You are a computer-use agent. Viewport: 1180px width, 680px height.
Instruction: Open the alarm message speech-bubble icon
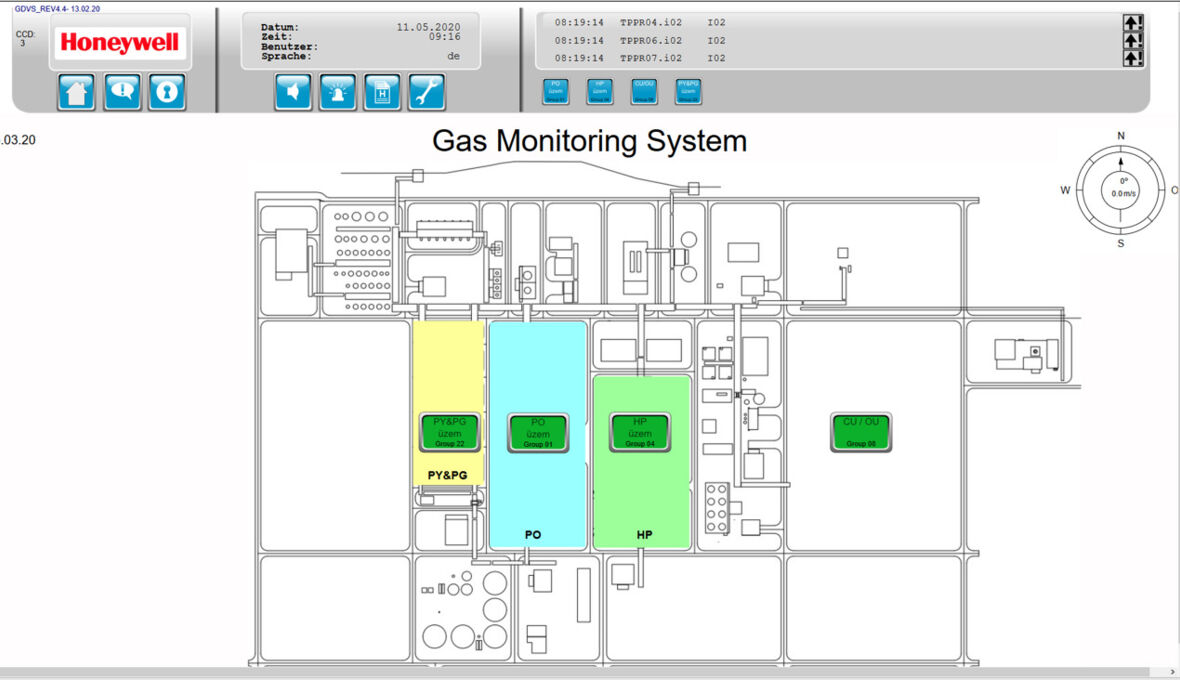pyautogui.click(x=122, y=92)
